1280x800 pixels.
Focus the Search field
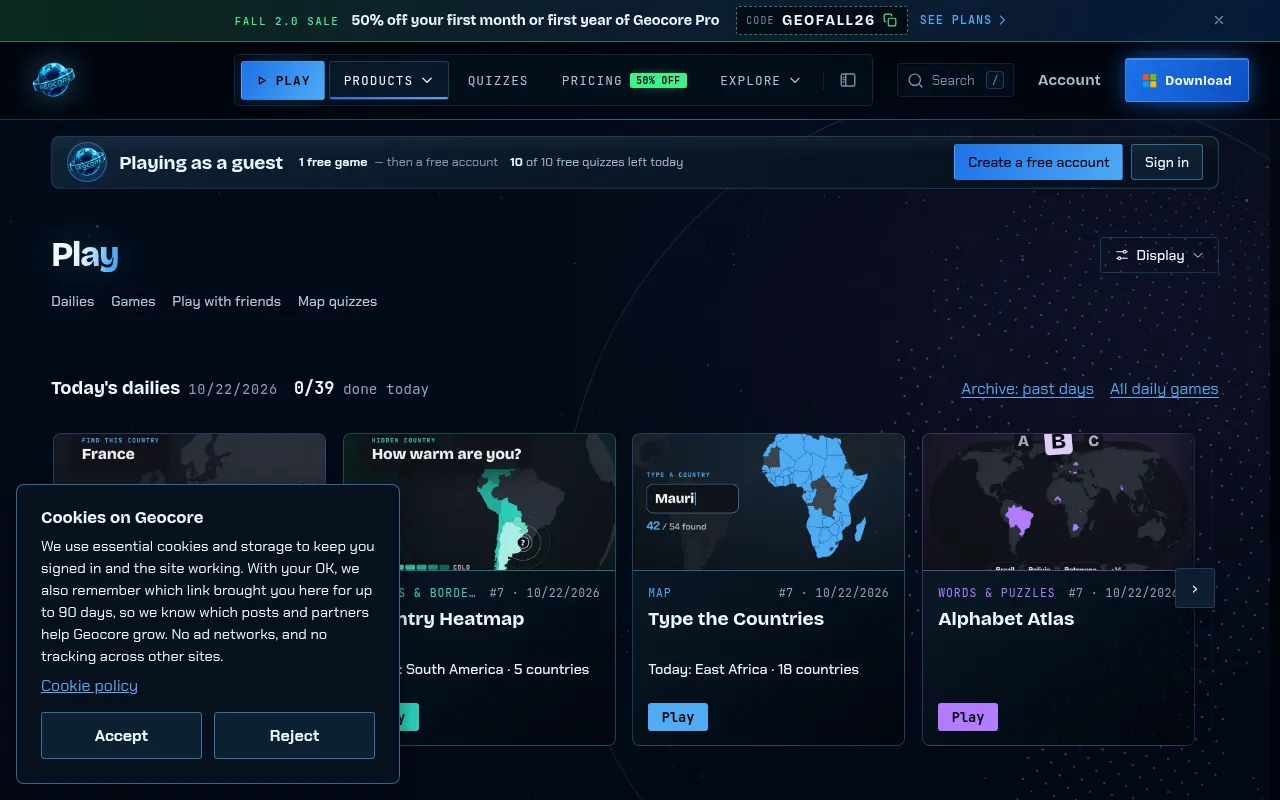[955, 80]
